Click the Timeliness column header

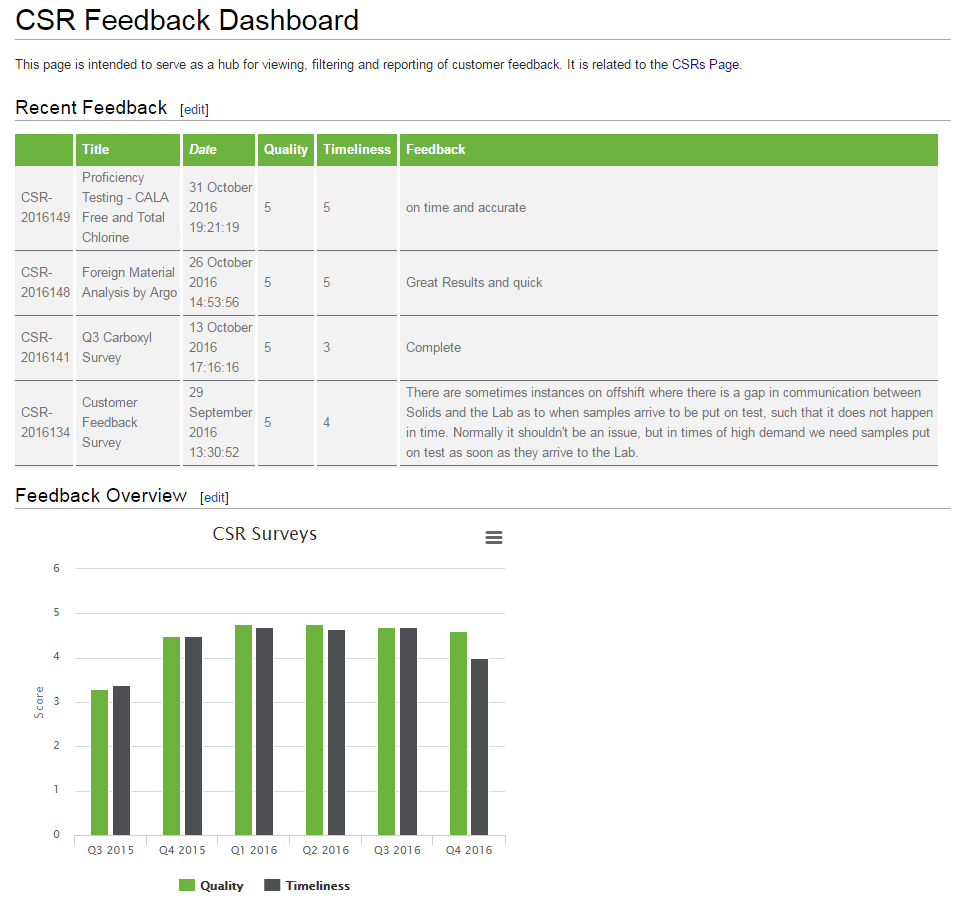tap(357, 149)
